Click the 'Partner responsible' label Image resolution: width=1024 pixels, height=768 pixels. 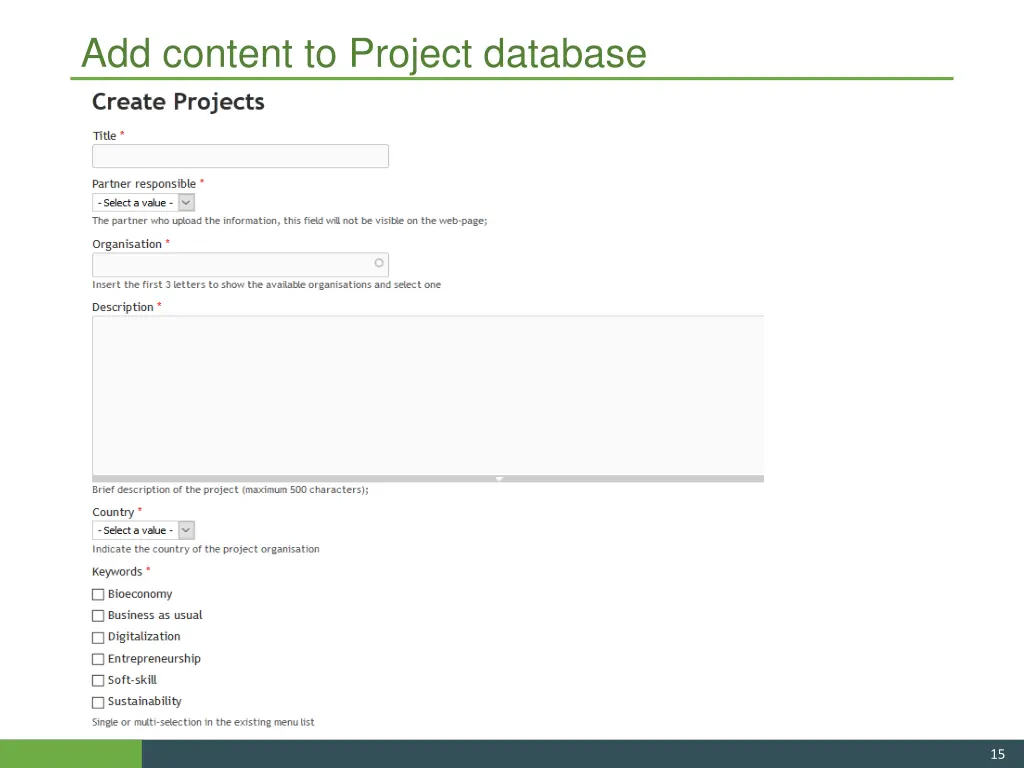pos(144,184)
